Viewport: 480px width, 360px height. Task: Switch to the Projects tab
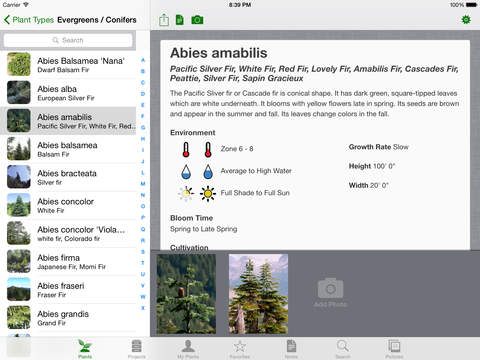click(x=137, y=349)
